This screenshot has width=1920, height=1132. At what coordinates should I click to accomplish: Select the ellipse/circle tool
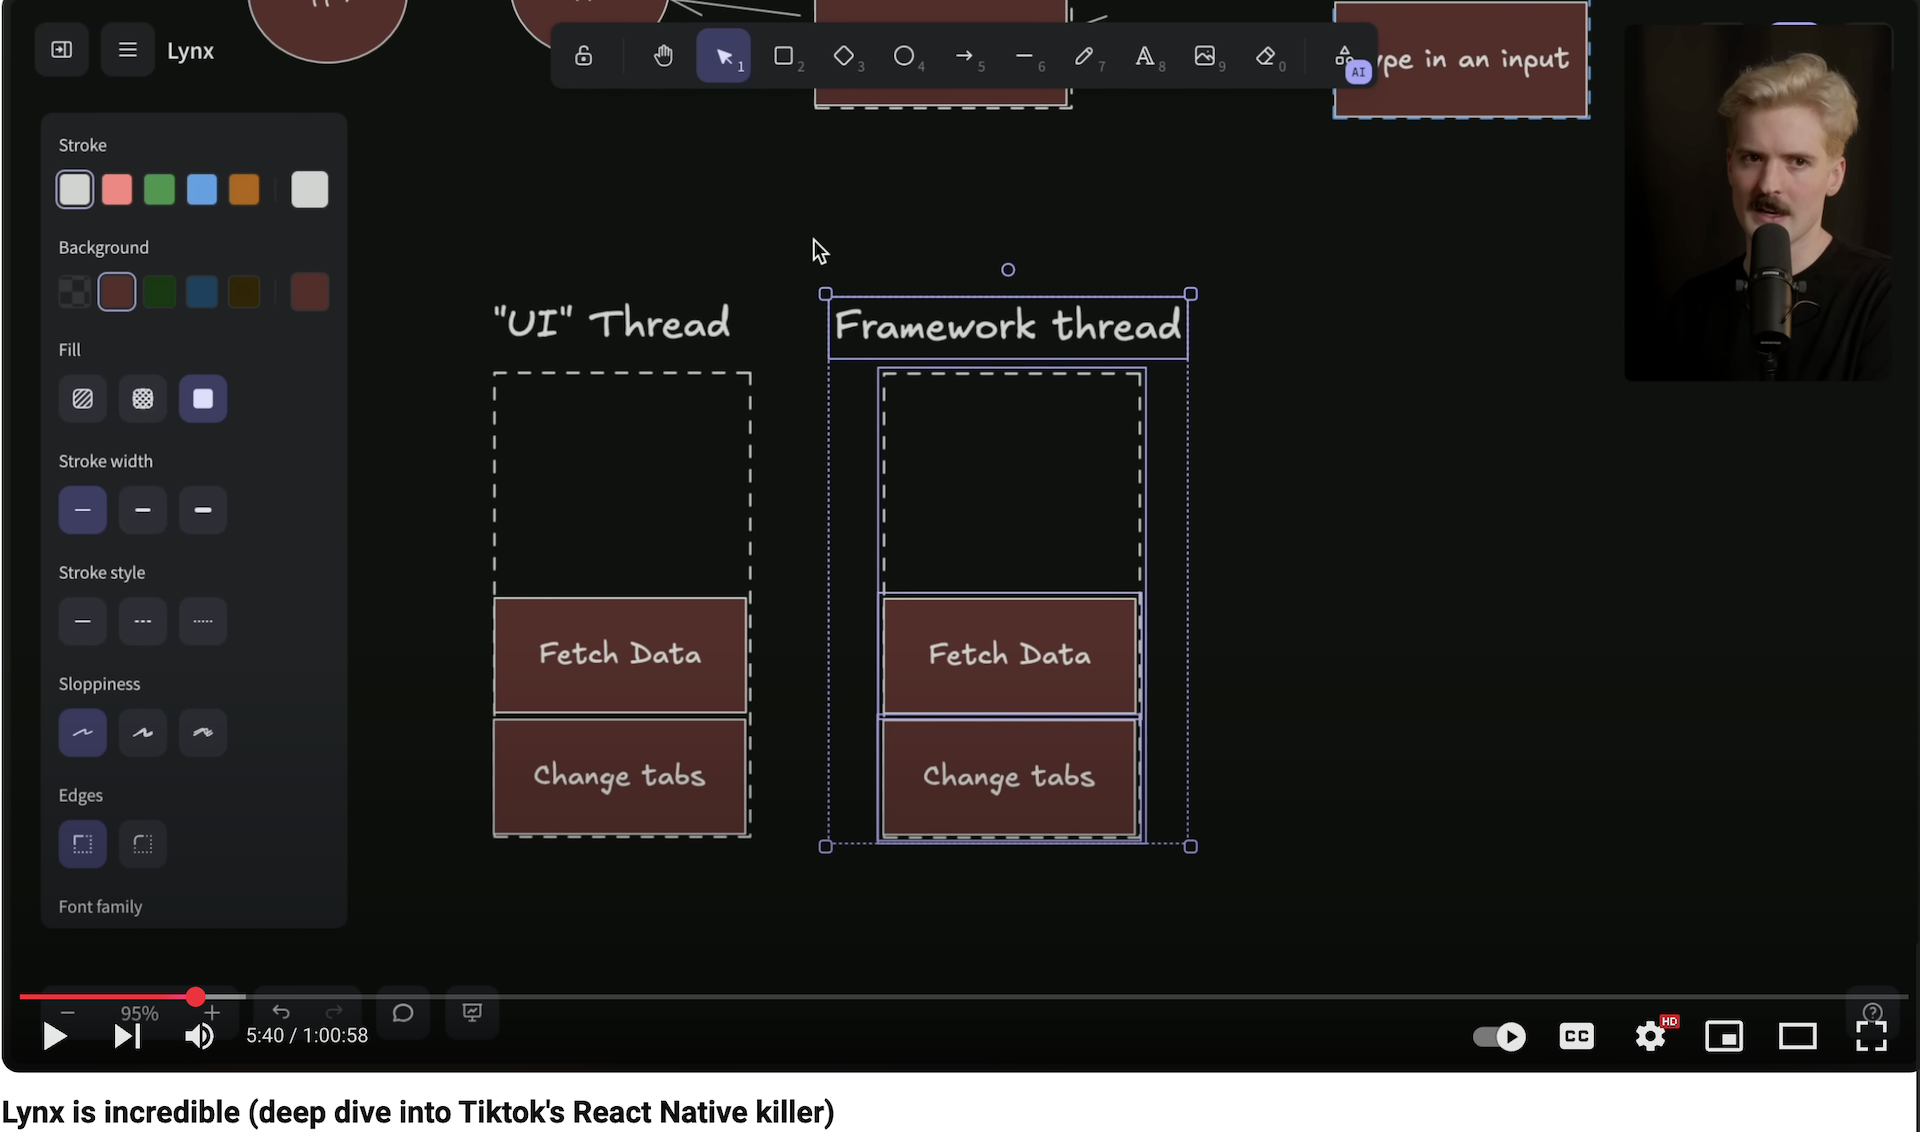903,55
